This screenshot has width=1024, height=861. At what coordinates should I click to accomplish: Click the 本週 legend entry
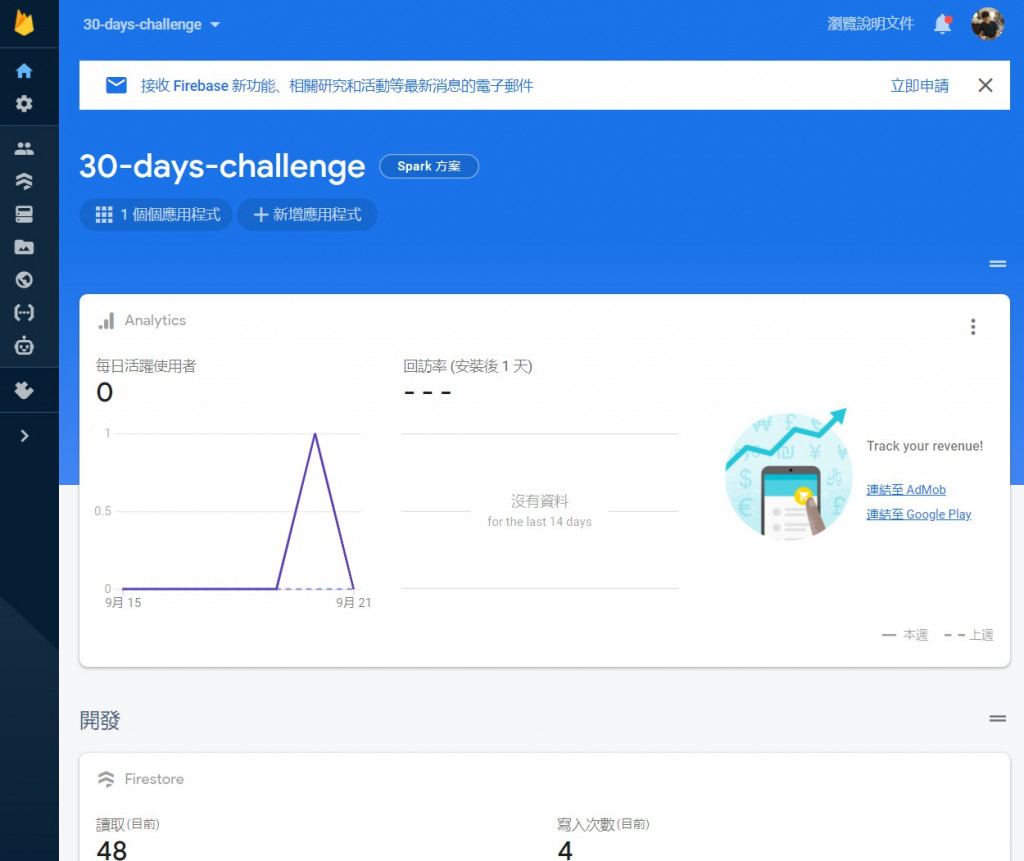[x=904, y=635]
